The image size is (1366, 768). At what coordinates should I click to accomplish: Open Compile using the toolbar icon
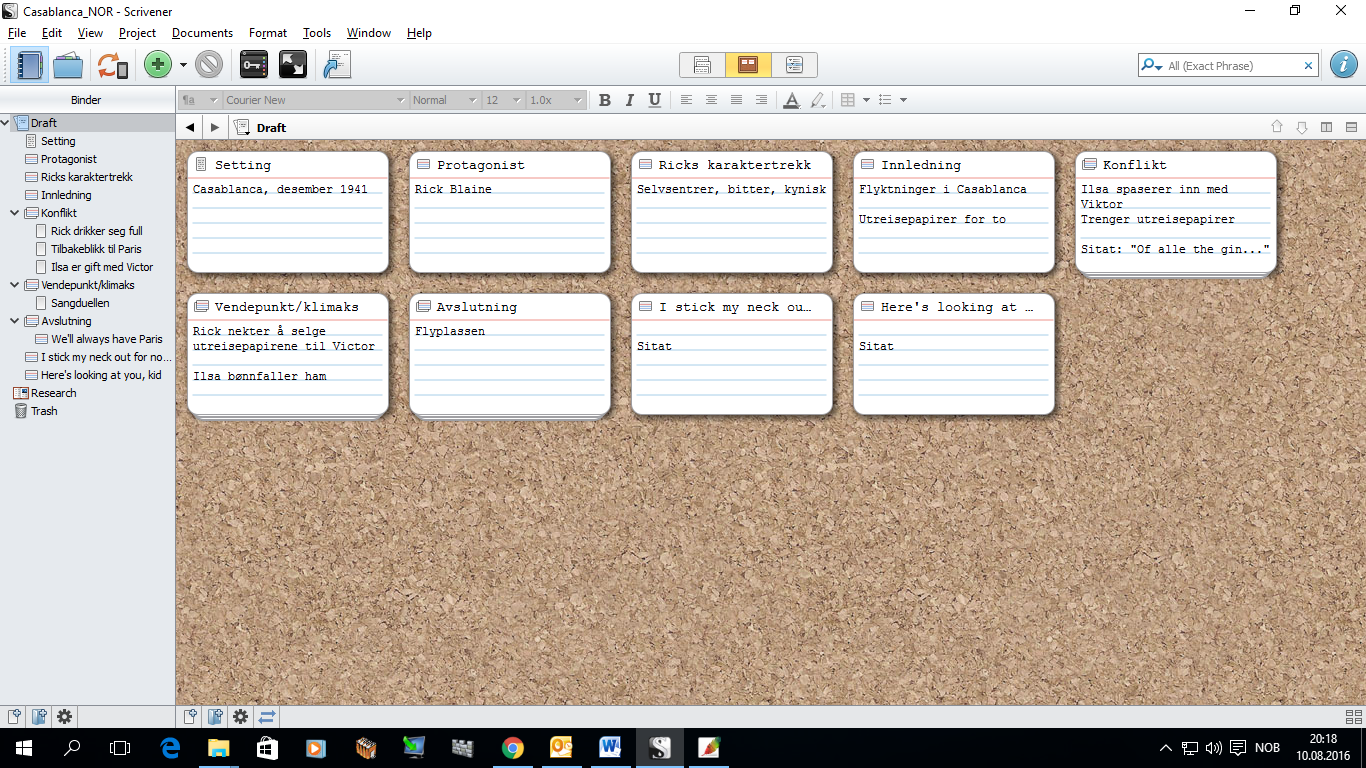pos(336,64)
